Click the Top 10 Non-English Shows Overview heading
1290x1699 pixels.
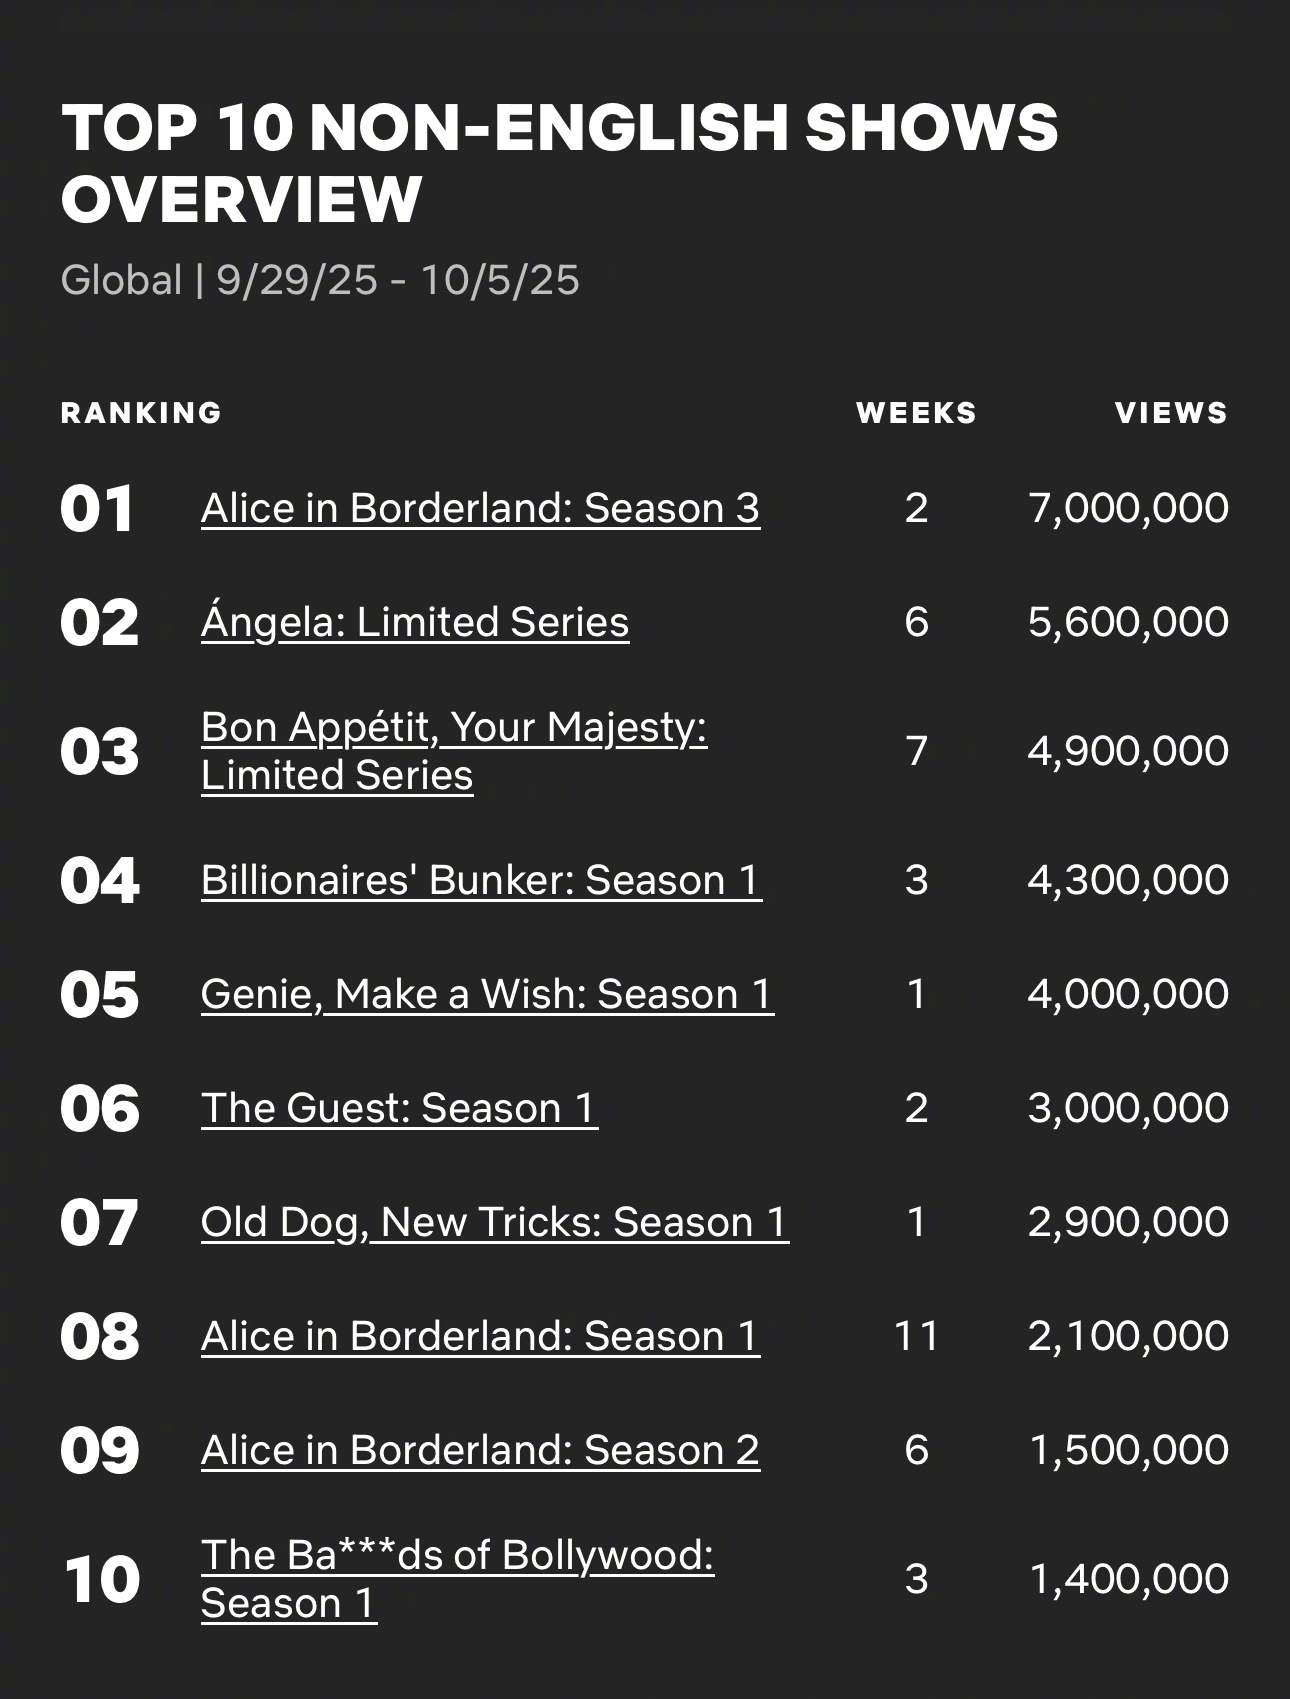coord(559,163)
